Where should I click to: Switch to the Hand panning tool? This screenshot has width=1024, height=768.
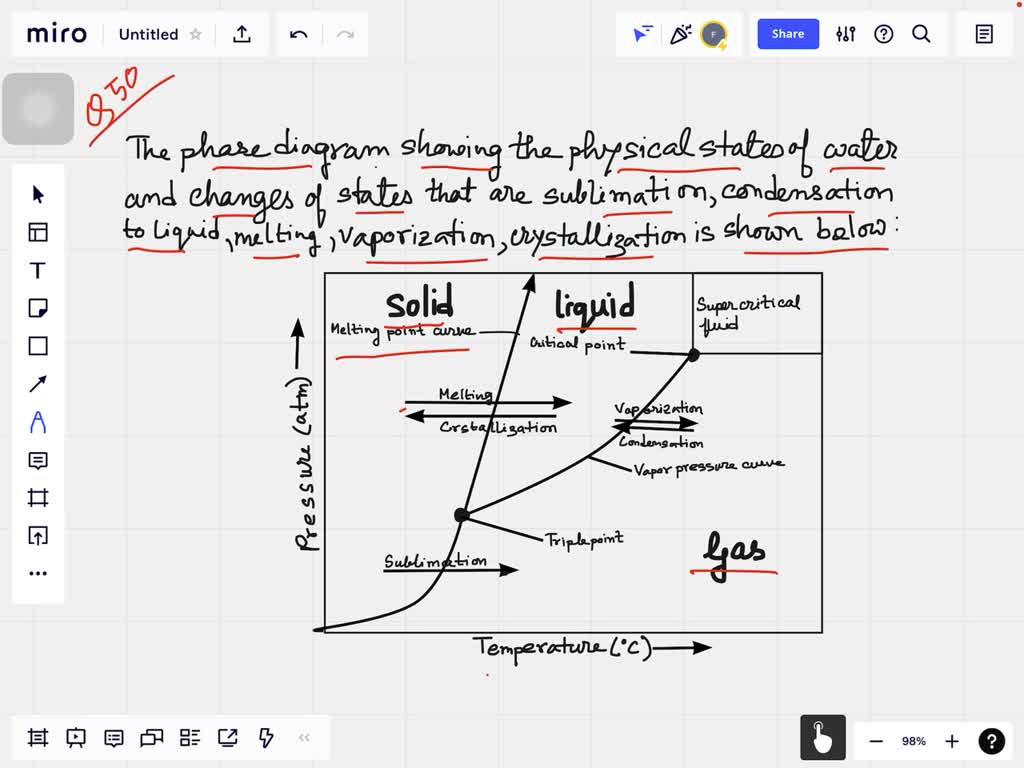point(822,737)
